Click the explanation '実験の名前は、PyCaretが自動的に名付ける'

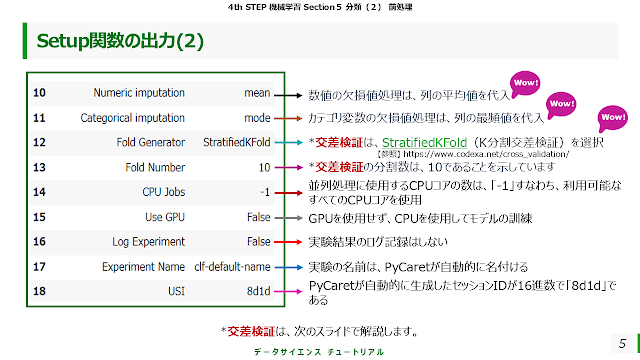(x=418, y=267)
